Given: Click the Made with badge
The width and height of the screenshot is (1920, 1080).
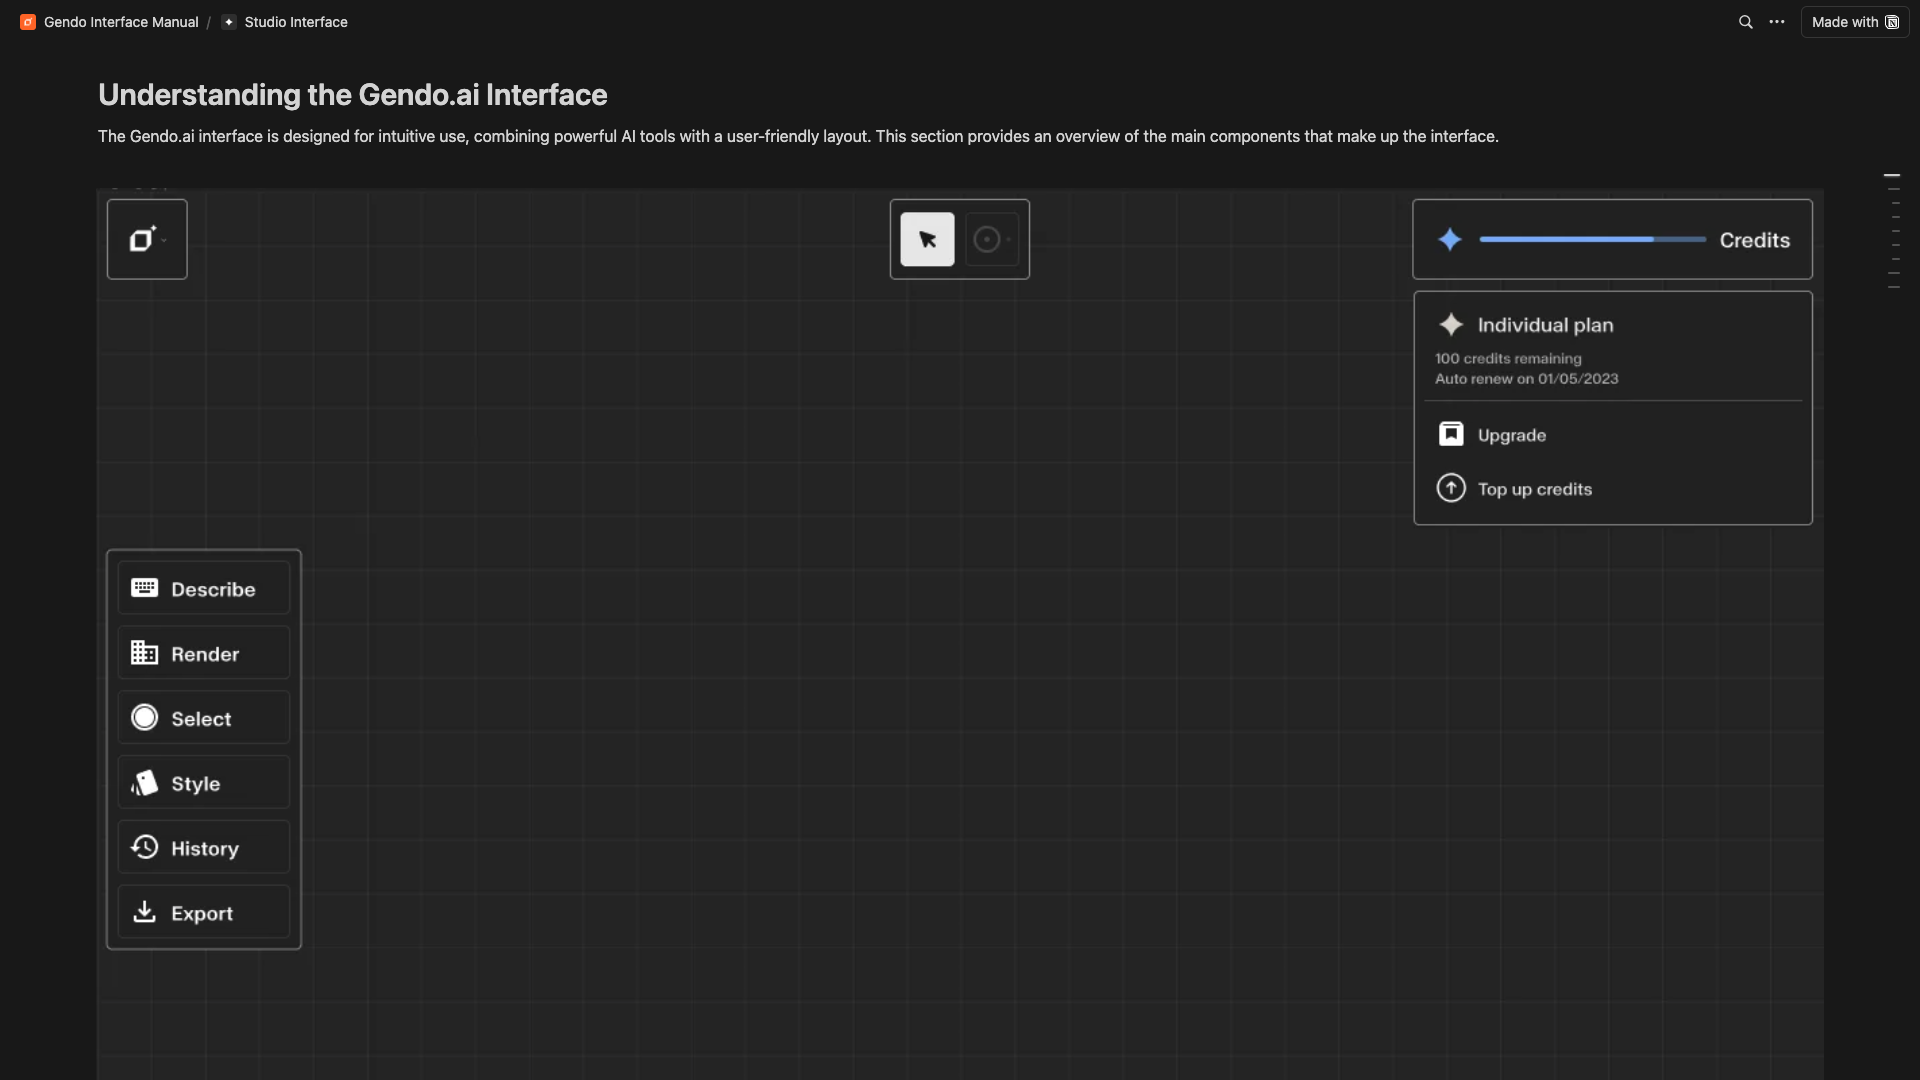Looking at the screenshot, I should coord(1854,22).
